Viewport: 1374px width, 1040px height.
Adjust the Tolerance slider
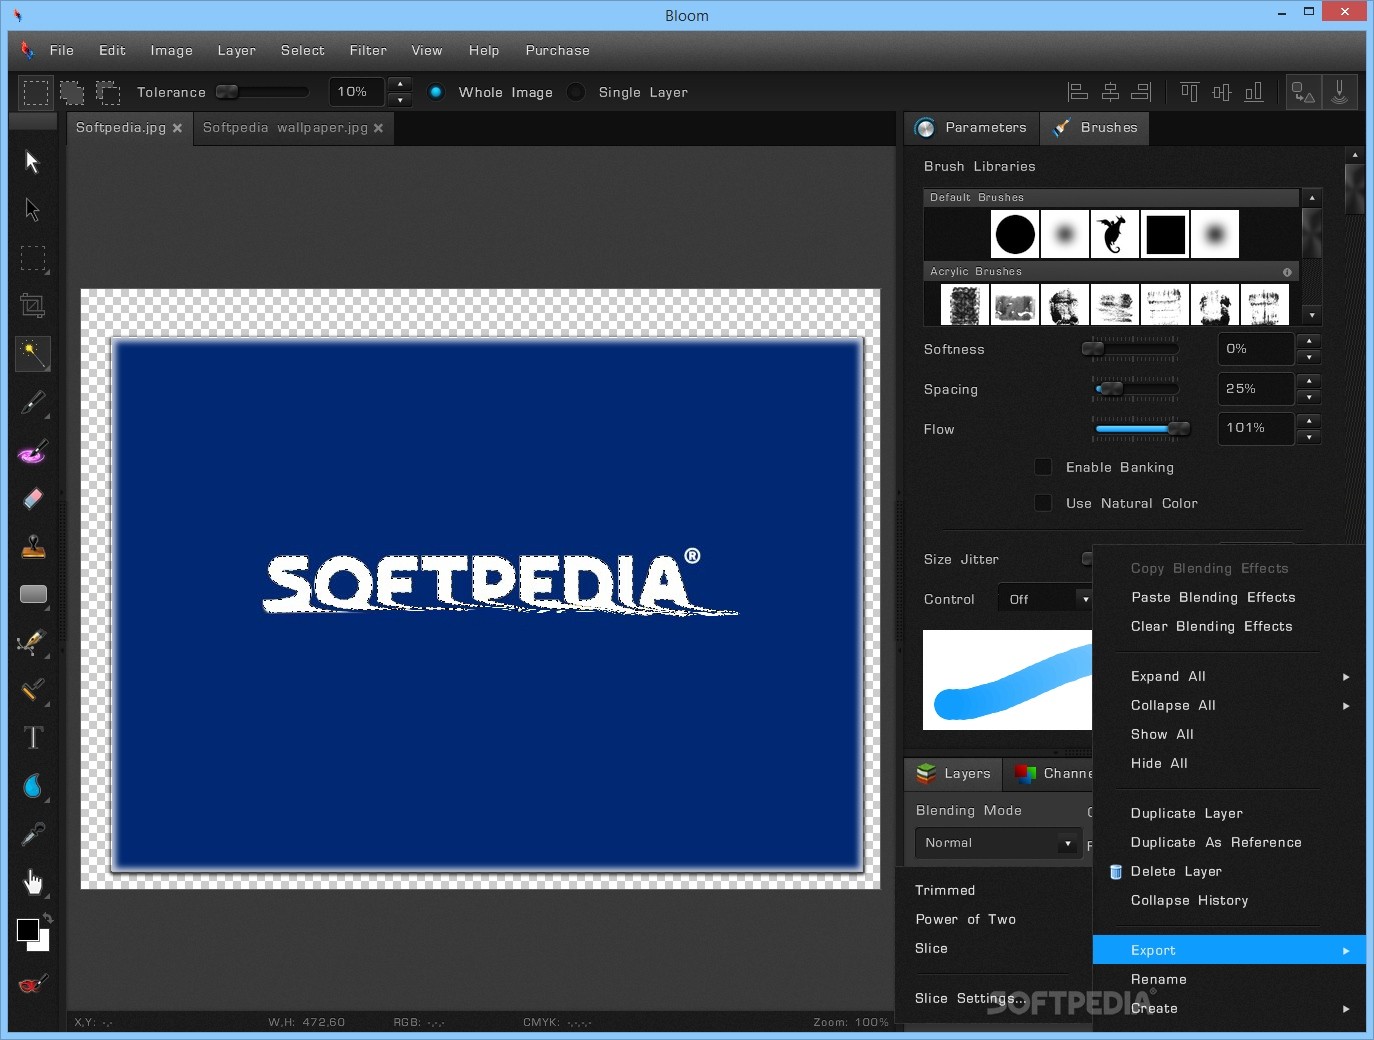pos(262,92)
